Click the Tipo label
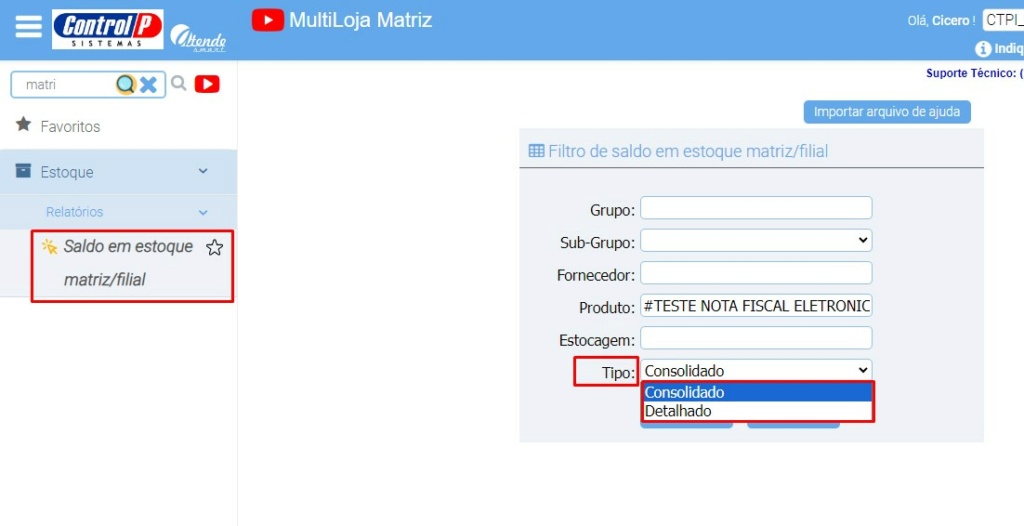Image resolution: width=1024 pixels, height=526 pixels. (x=618, y=372)
